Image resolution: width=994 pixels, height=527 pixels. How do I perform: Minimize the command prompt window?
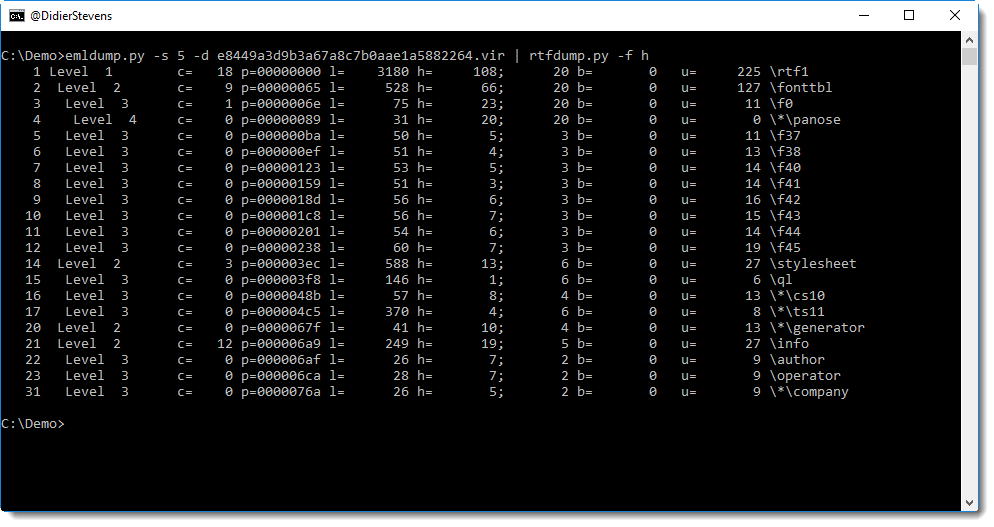863,16
